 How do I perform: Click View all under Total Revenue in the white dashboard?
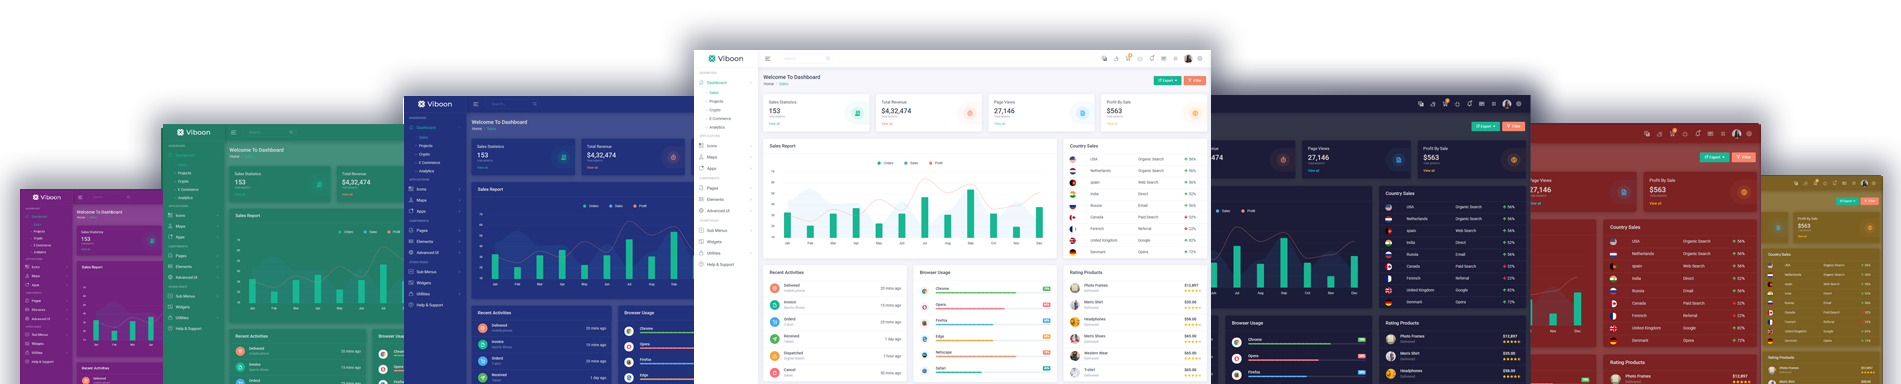click(x=887, y=124)
